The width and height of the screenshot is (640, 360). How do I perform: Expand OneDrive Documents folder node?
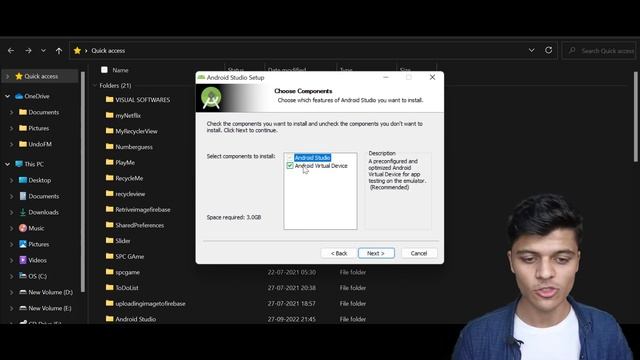[11, 112]
